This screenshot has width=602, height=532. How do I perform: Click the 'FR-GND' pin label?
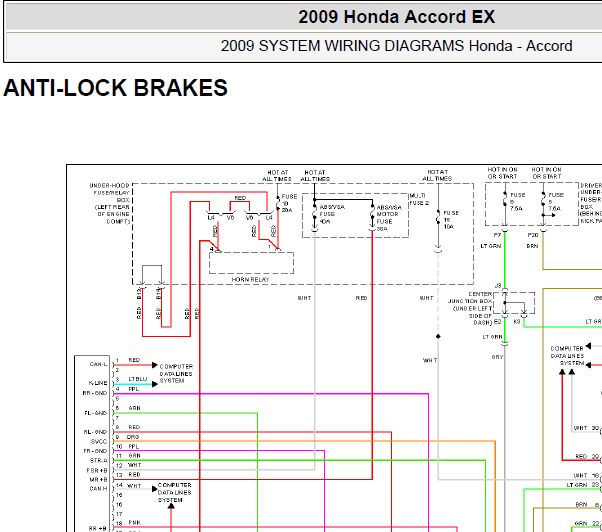pos(95,451)
